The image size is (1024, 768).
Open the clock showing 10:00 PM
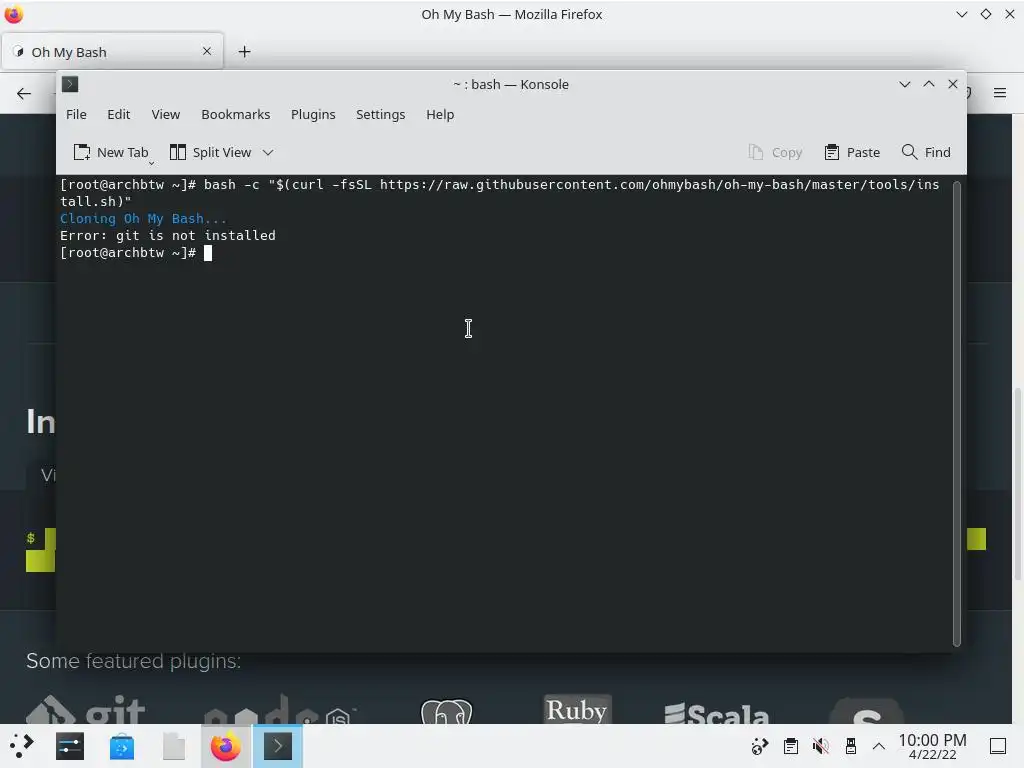pyautogui.click(x=932, y=746)
